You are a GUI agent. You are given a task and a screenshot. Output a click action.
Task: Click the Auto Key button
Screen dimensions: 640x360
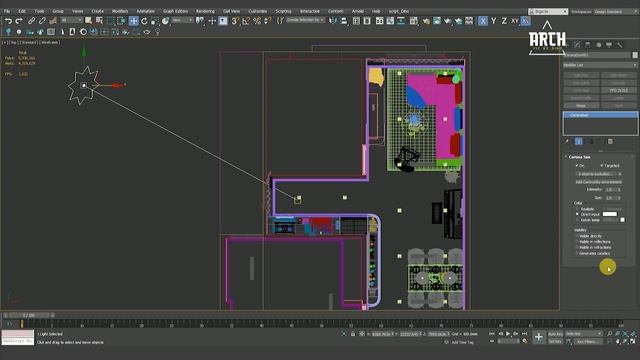pos(555,334)
